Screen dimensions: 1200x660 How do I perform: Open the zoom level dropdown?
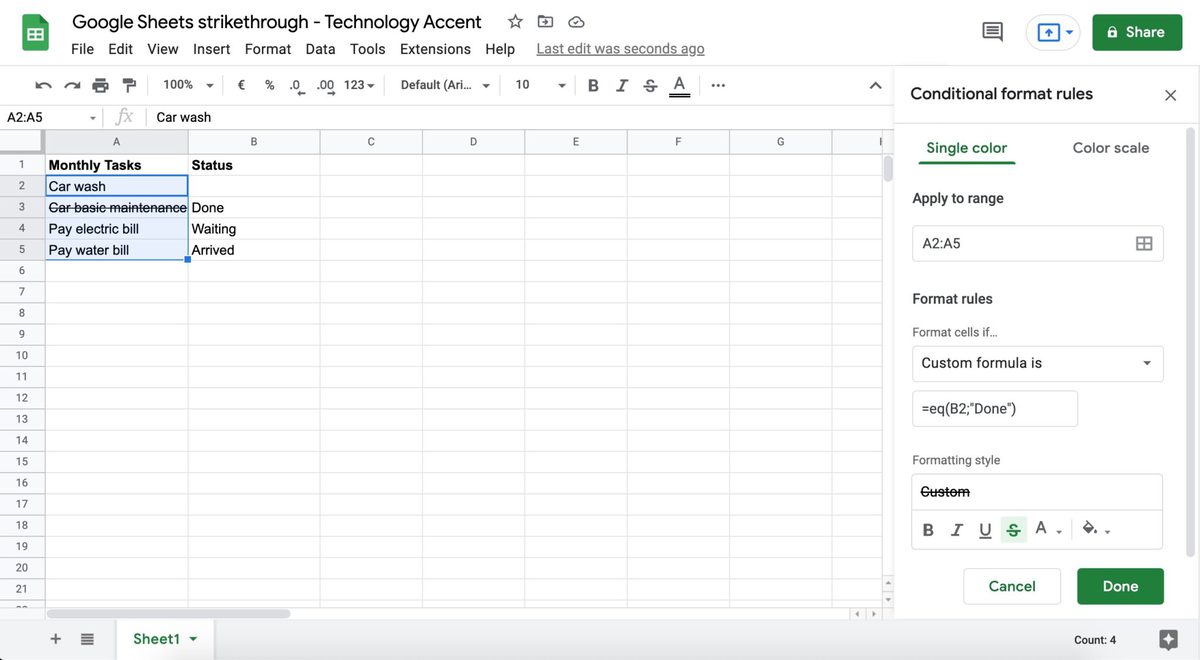pos(188,85)
